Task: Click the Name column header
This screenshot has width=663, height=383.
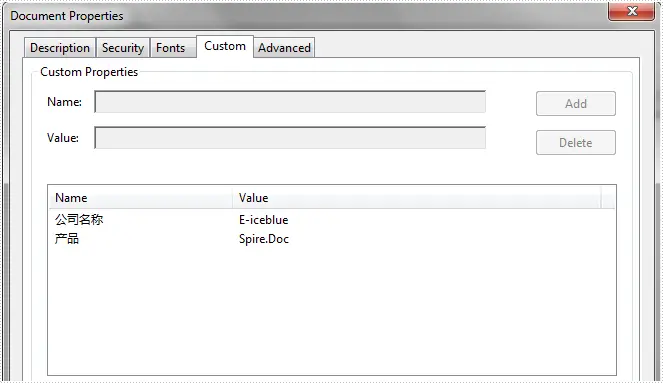Action: (140, 198)
